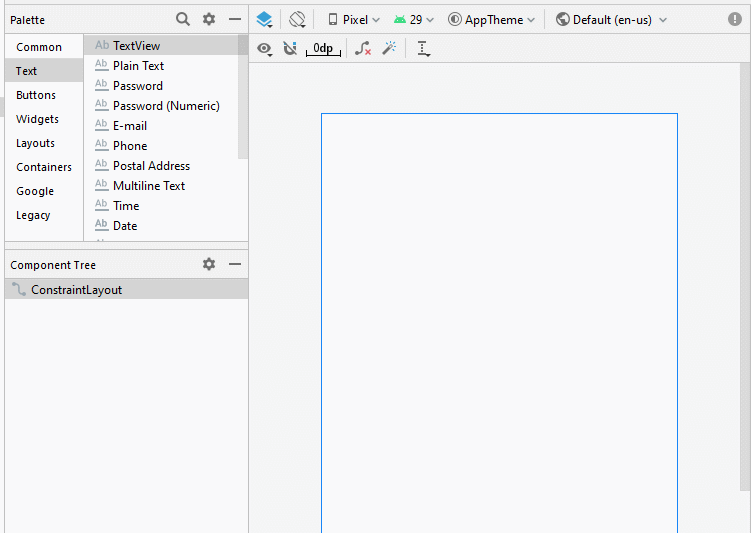
Task: Select Legacy palette category
Action: coord(44,215)
